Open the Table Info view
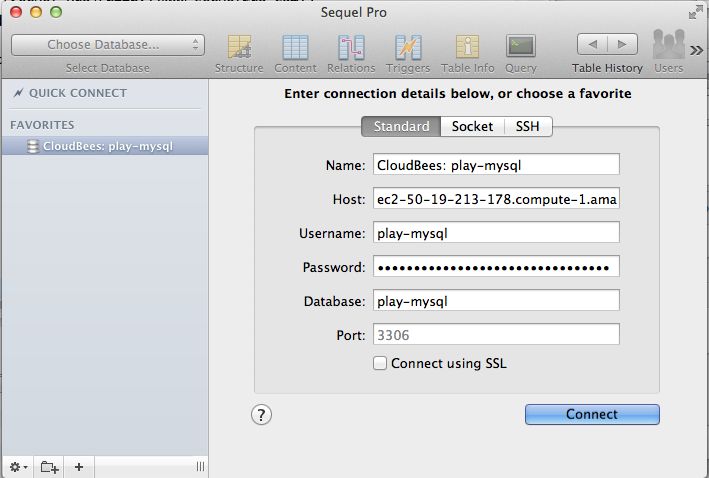This screenshot has height=478, width=709. point(468,54)
